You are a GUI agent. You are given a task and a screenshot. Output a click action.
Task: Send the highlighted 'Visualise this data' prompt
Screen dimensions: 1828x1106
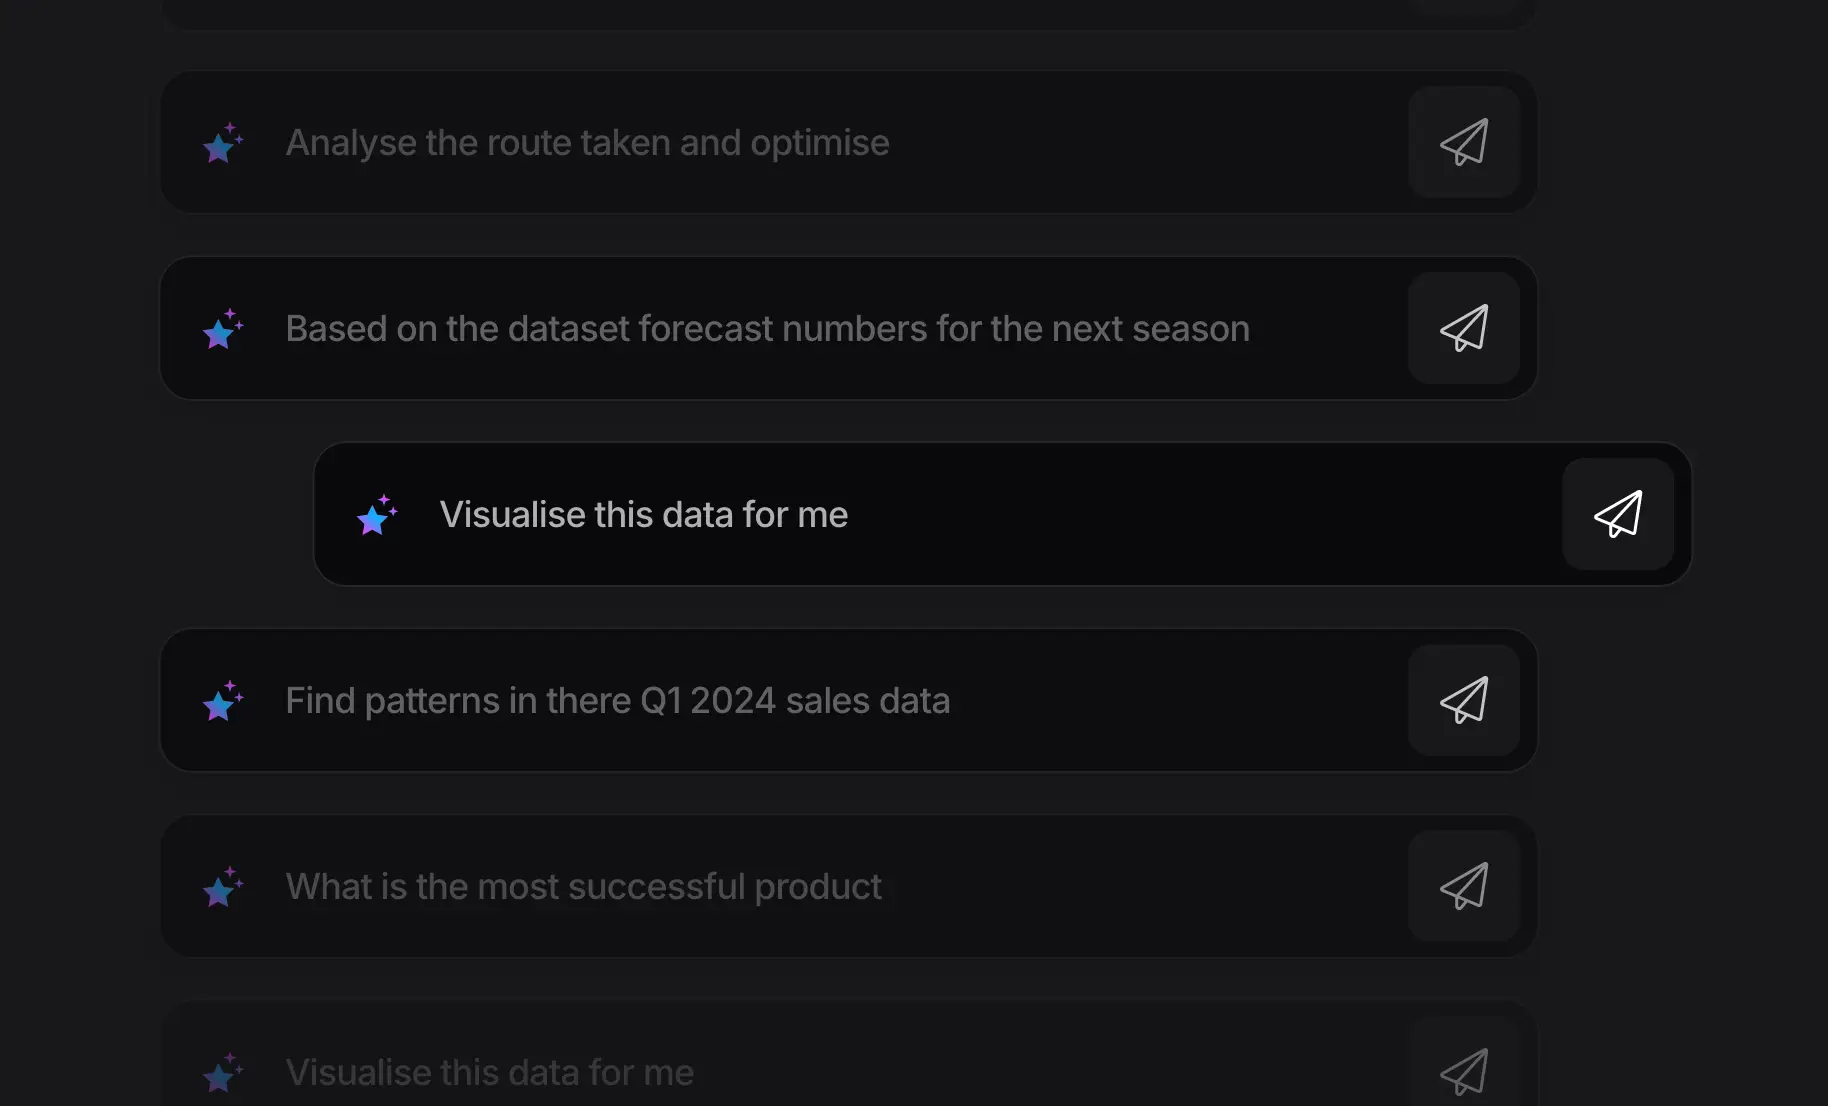click(x=1618, y=514)
